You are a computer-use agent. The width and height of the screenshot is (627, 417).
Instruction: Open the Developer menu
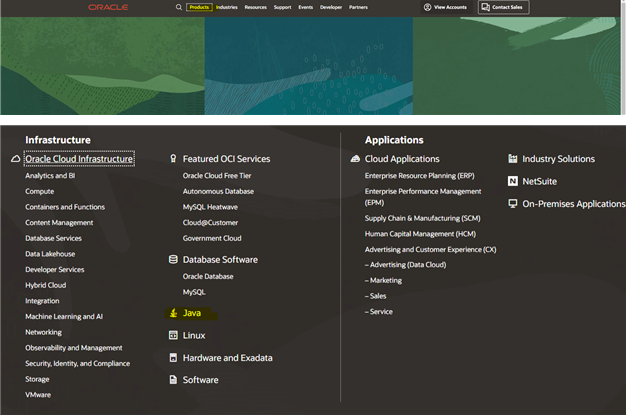tap(331, 7)
